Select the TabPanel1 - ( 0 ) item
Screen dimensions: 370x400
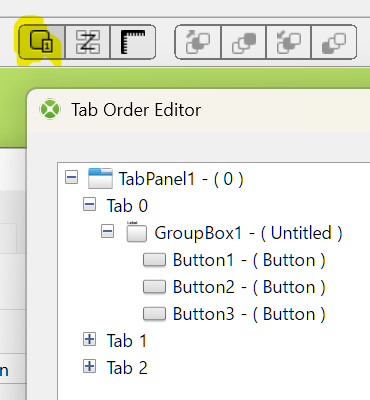click(166, 179)
